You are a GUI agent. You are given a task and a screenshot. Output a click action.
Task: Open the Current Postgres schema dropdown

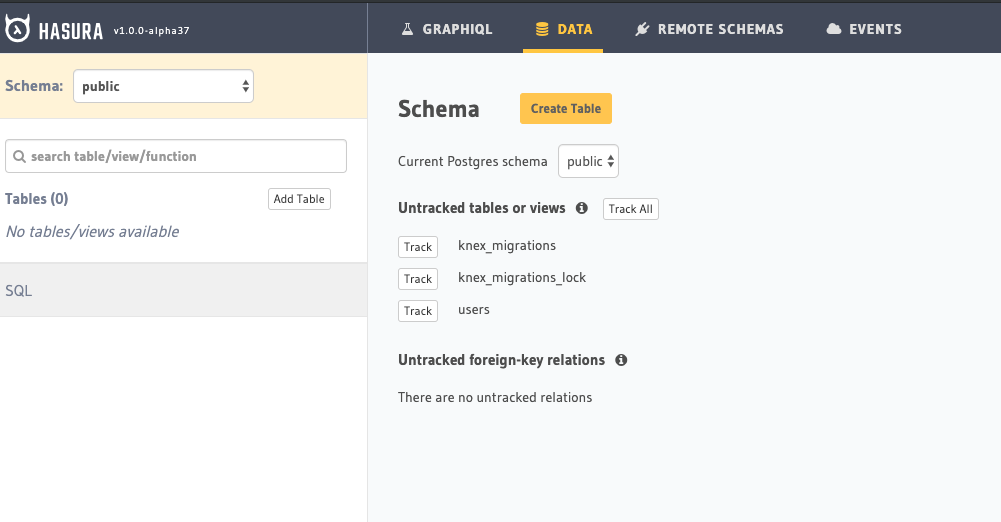coord(588,161)
